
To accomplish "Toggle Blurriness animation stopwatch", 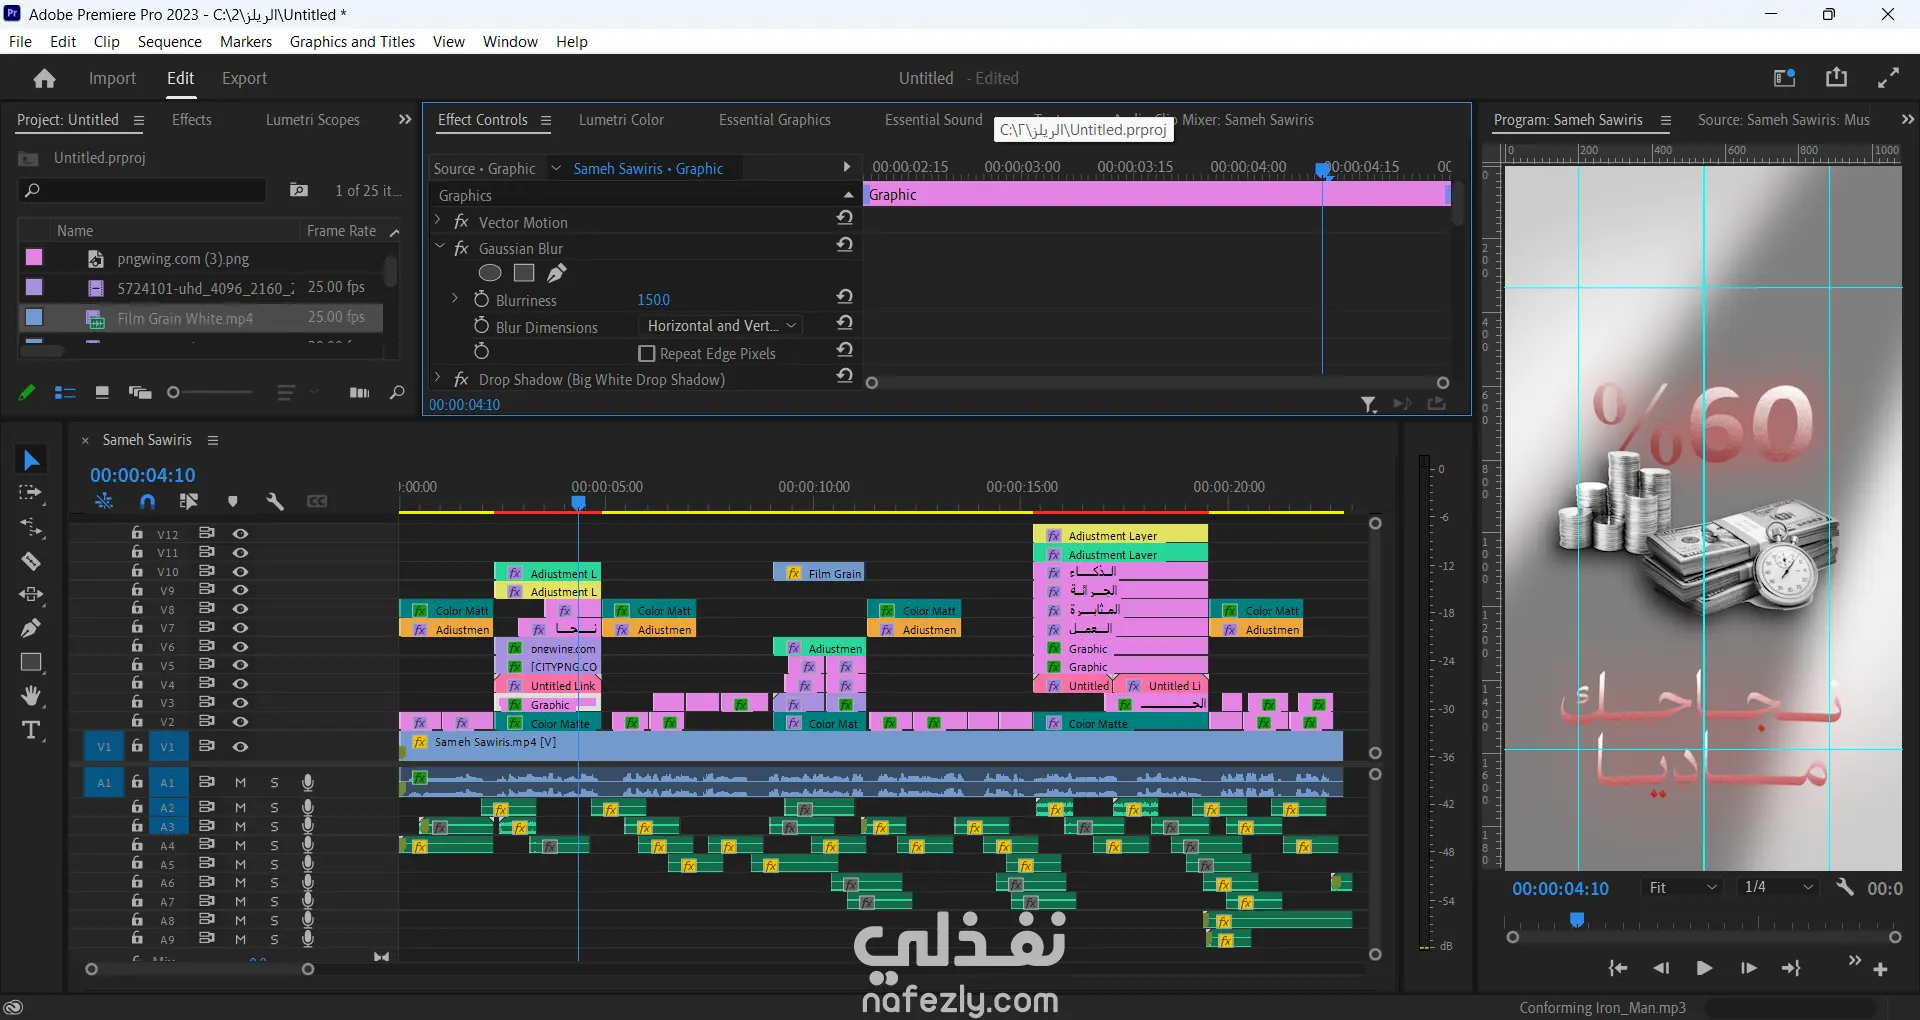I will point(481,299).
